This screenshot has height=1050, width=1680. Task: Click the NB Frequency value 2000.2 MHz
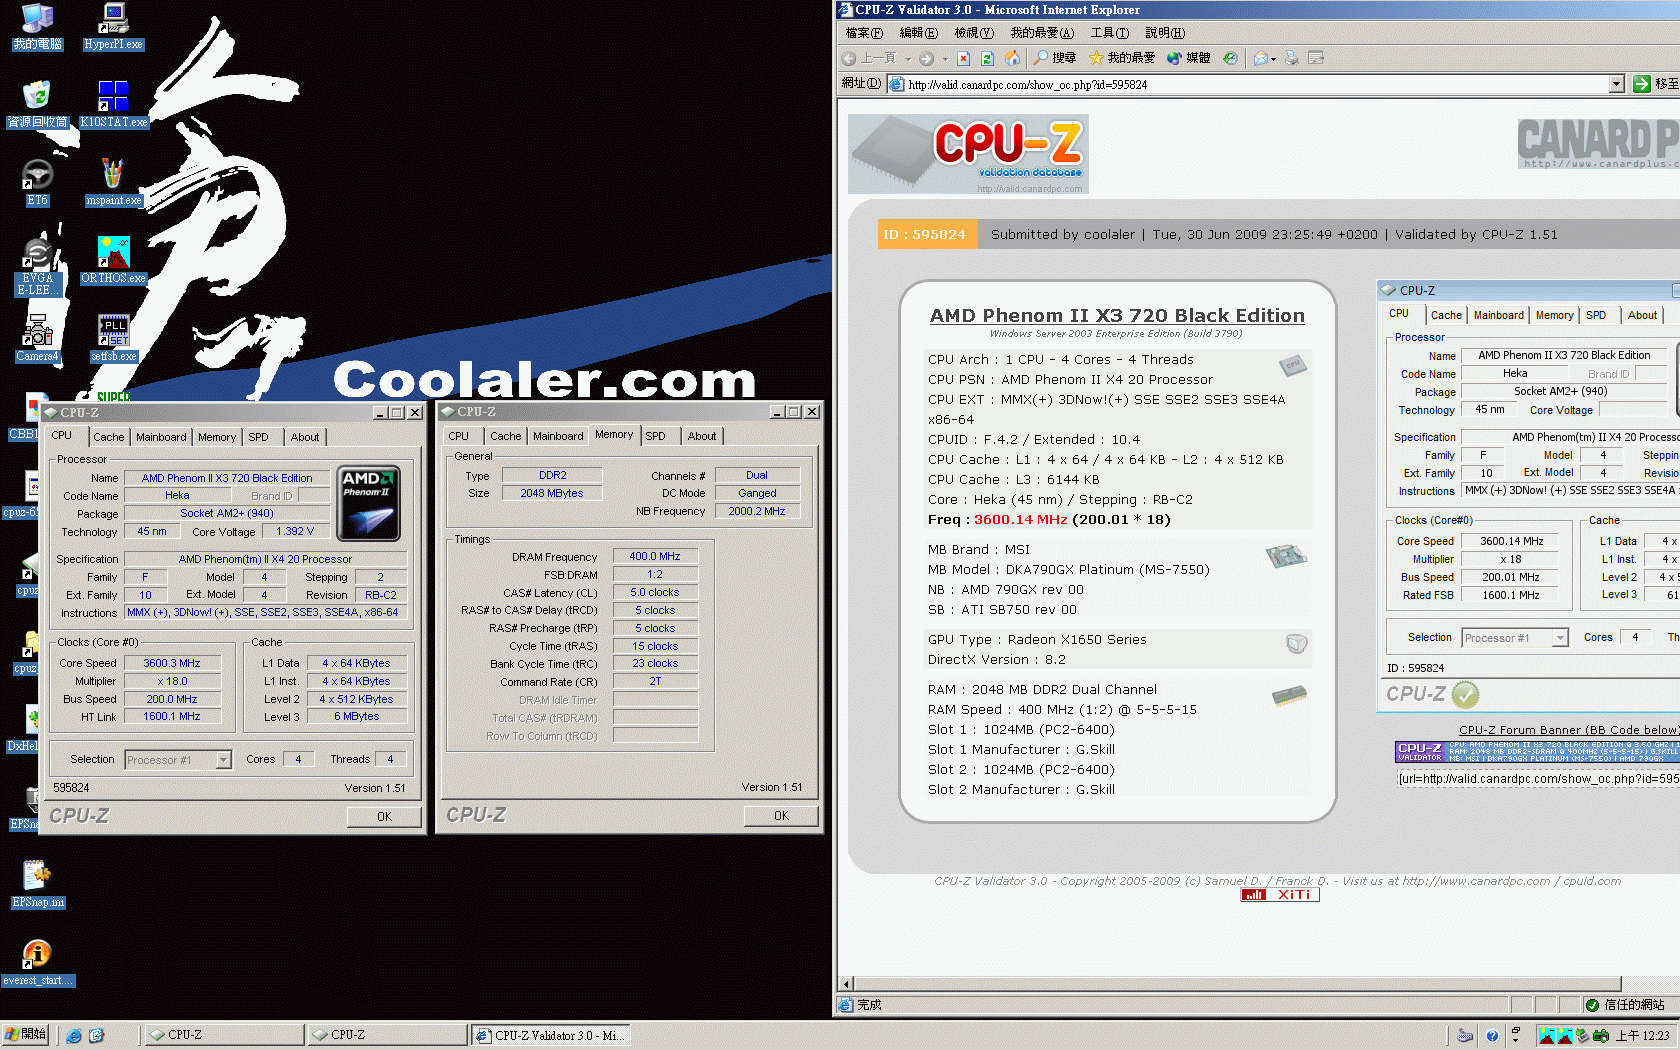click(757, 511)
